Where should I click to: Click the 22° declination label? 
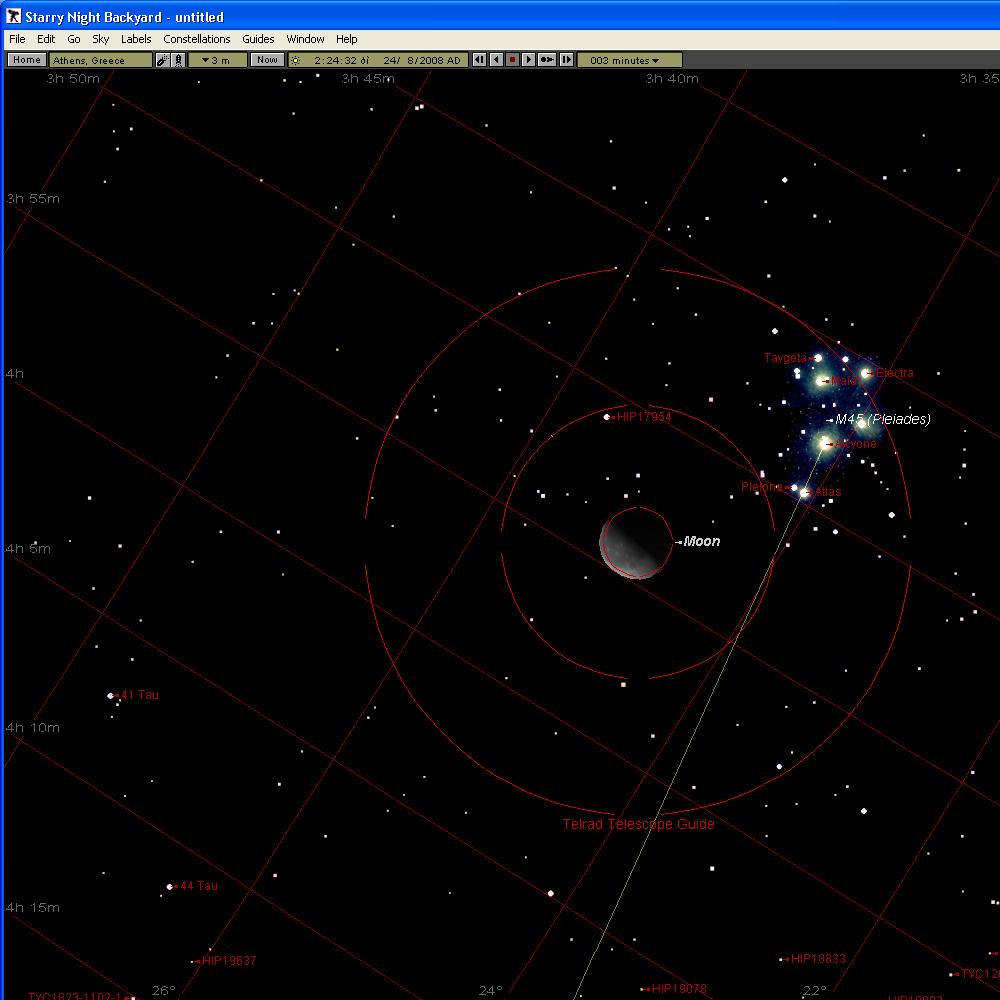click(x=814, y=990)
